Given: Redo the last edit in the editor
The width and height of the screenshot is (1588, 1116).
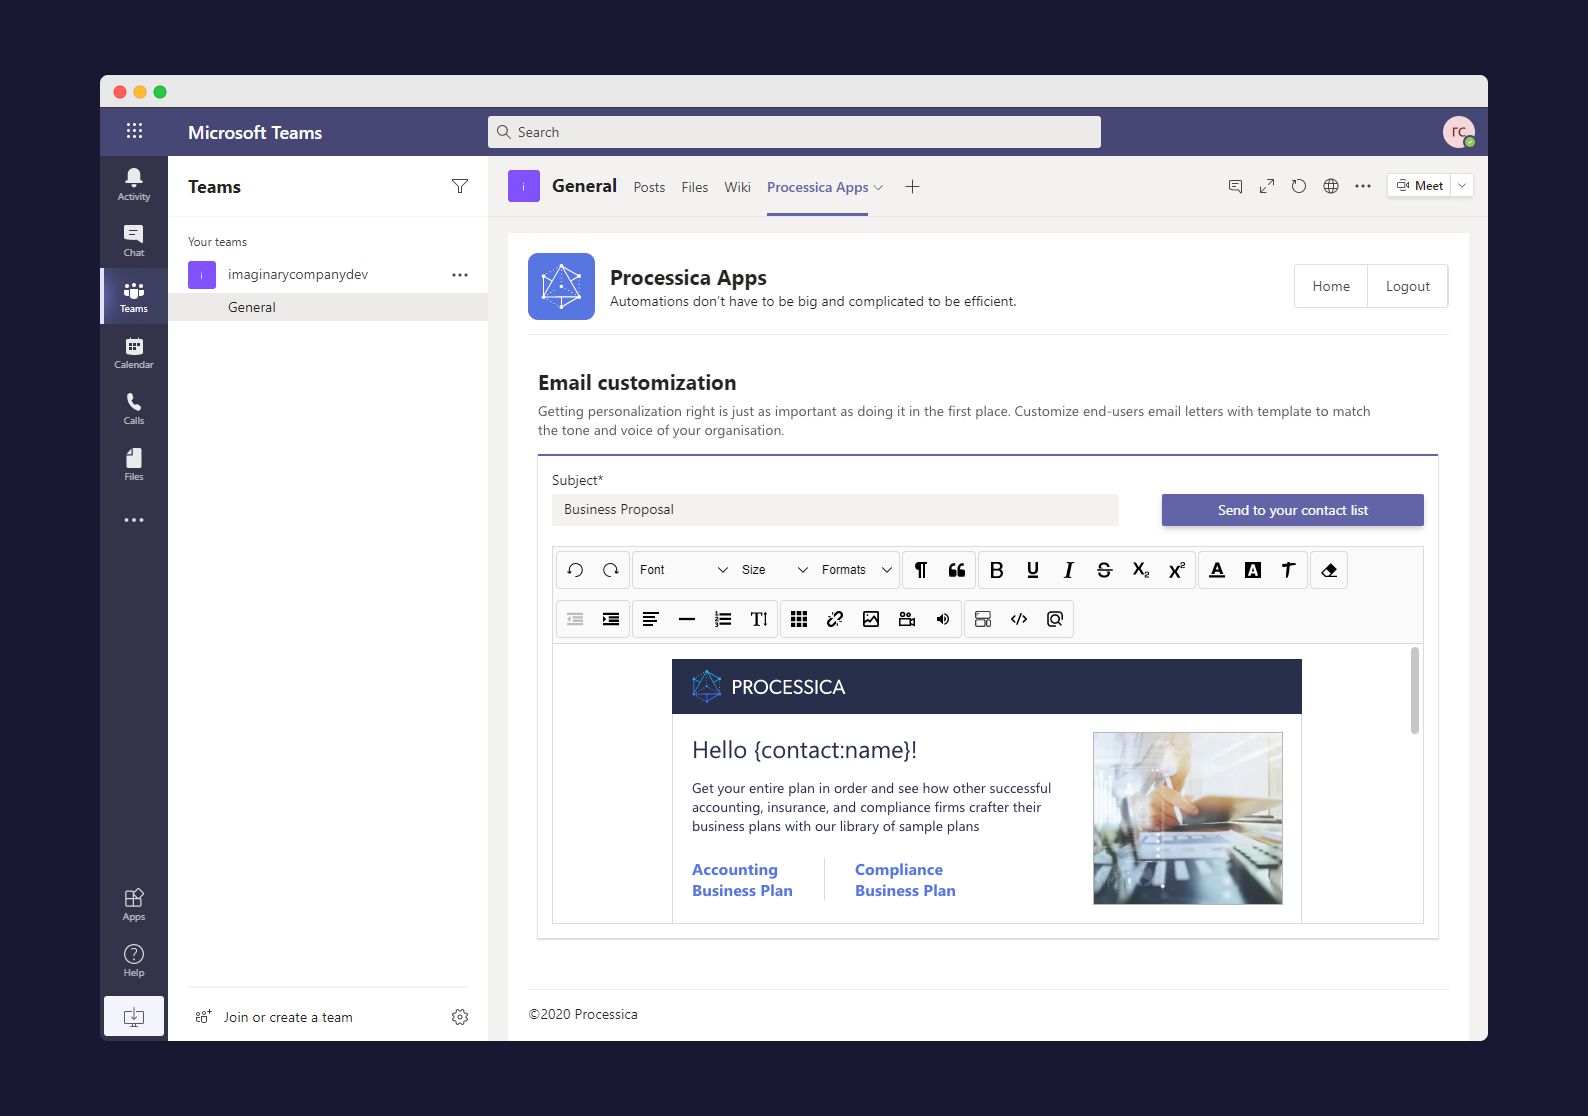Looking at the screenshot, I should 611,570.
